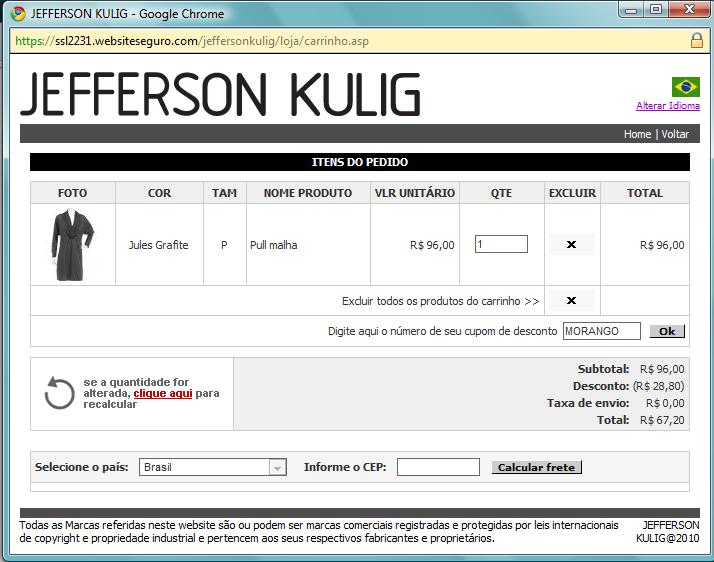Viewport: 714px width, 562px height.
Task: Click the 'JEFFERSON KULIG@2010' footer text
Action: 668,531
